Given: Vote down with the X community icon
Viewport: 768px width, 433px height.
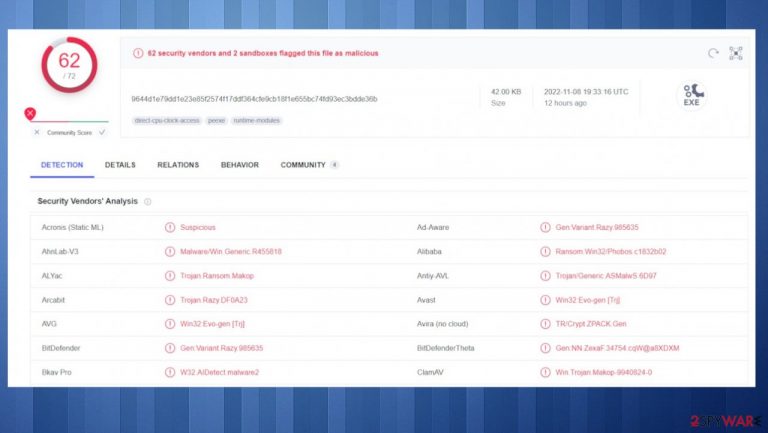Looking at the screenshot, I should click(37, 132).
